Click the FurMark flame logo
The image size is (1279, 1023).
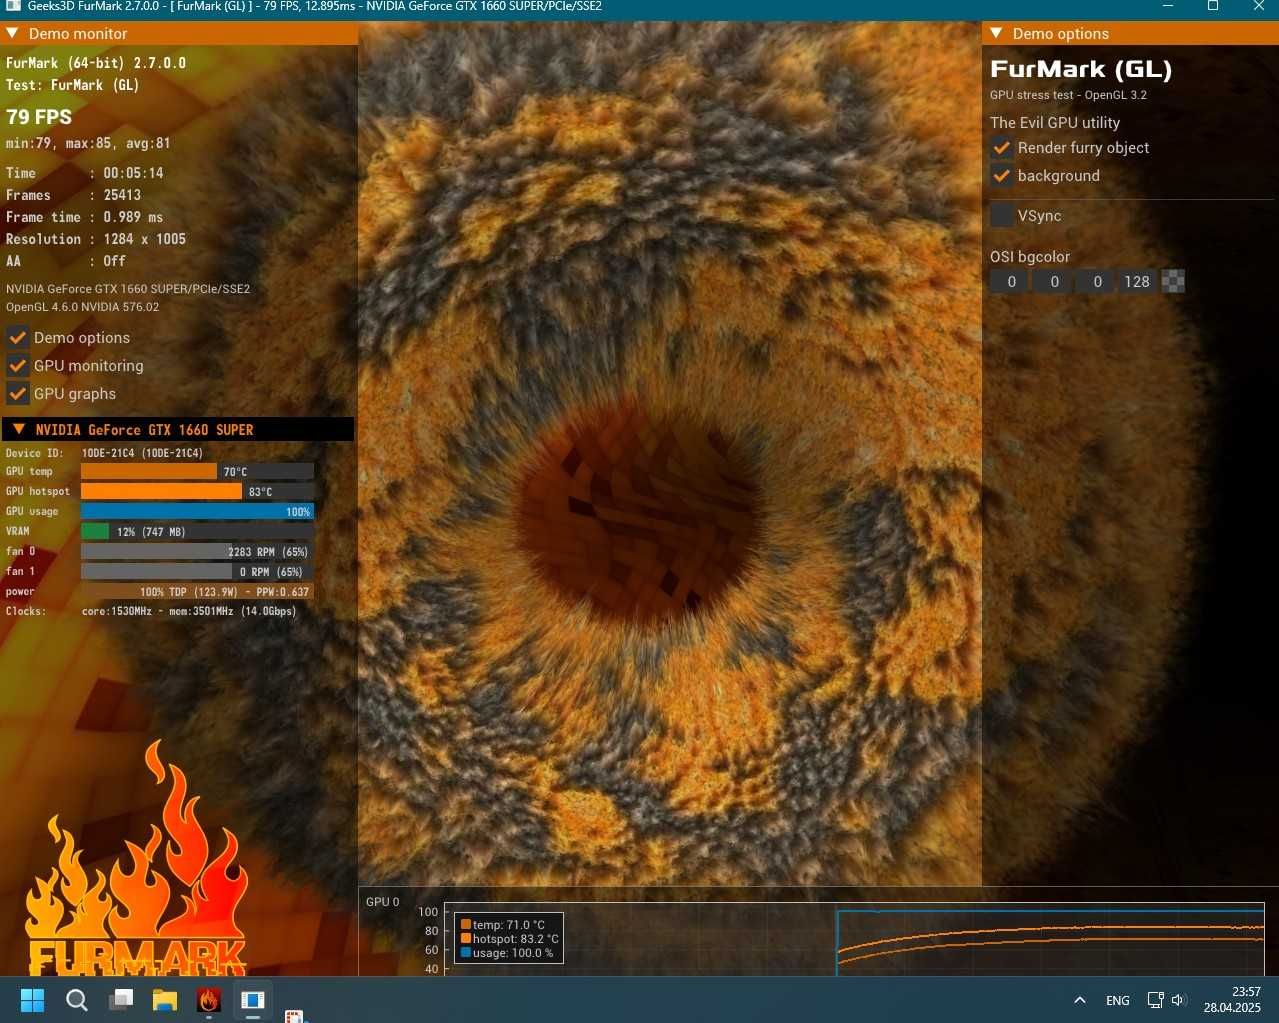tap(138, 860)
